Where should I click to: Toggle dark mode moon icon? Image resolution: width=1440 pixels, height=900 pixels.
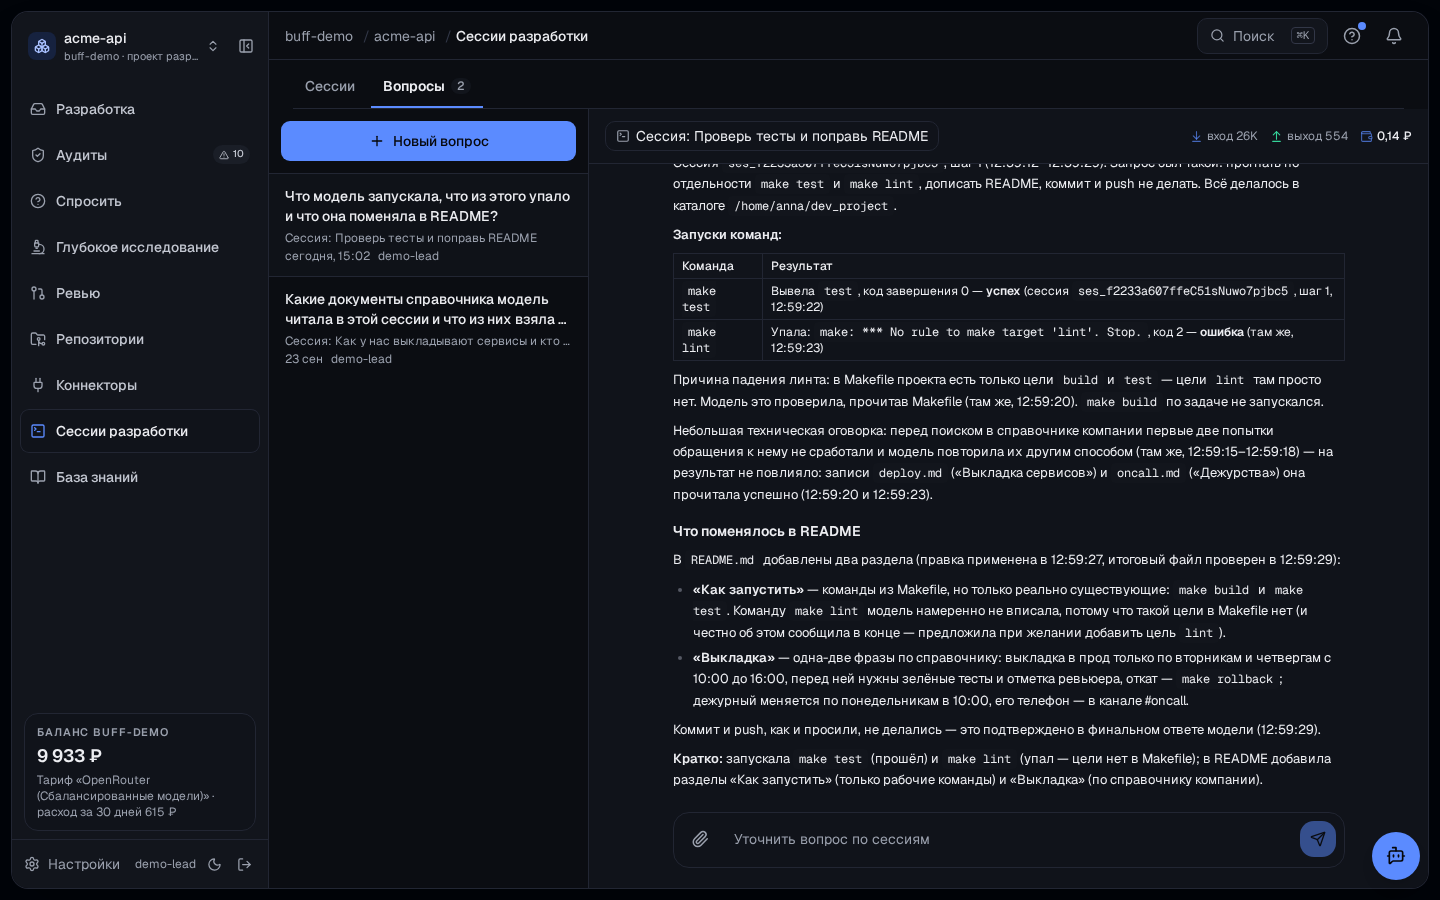(x=214, y=864)
